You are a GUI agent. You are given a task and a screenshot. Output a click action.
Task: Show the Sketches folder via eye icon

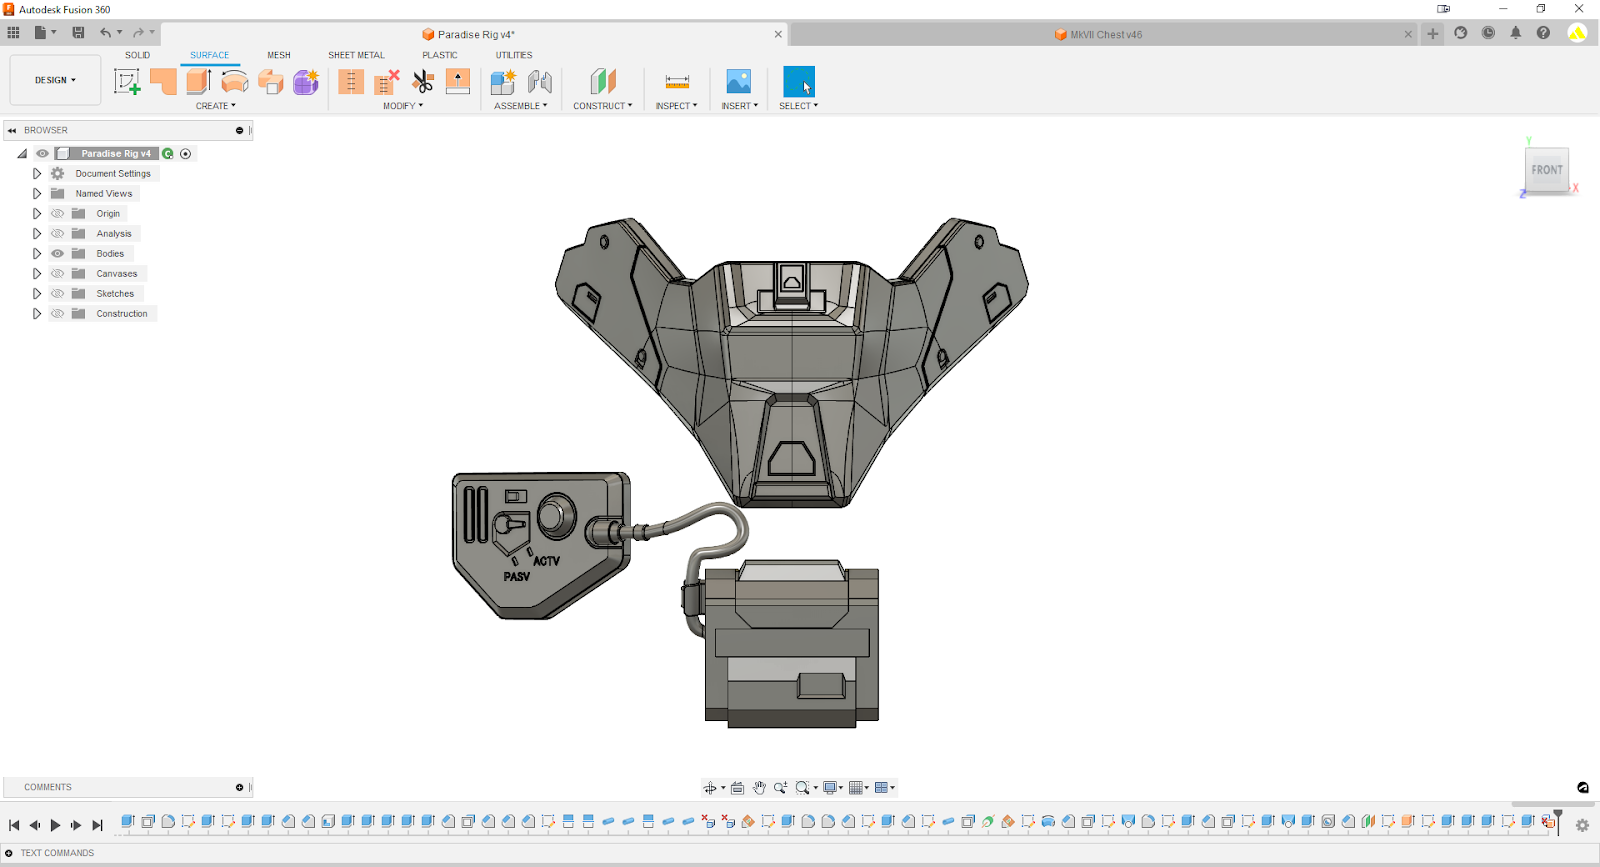(x=58, y=294)
